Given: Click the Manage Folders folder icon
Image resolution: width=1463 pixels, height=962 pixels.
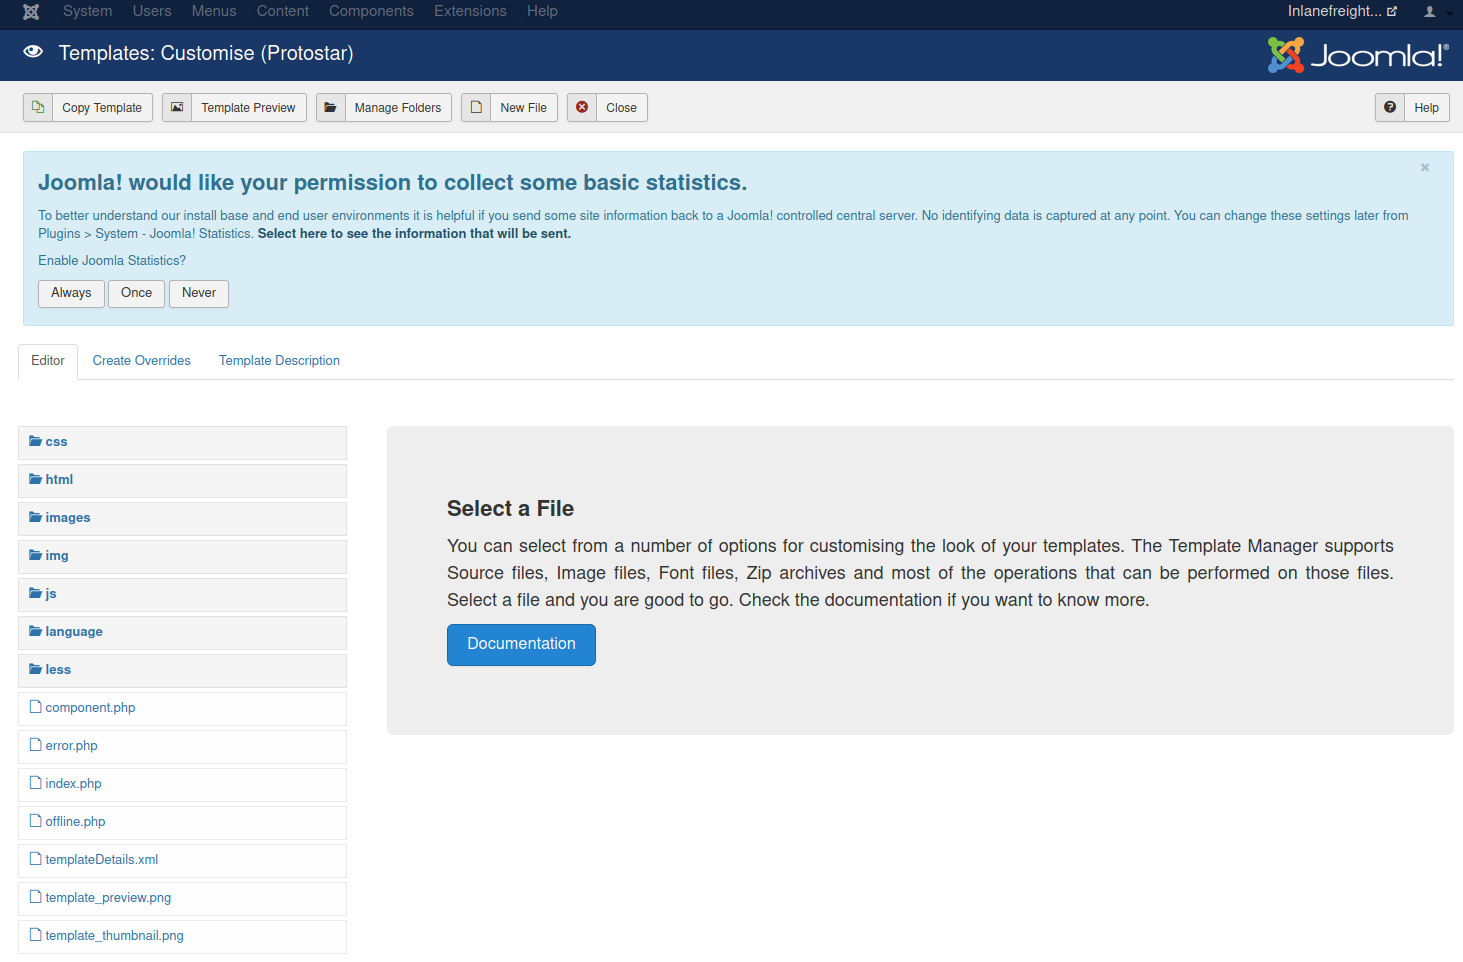Looking at the screenshot, I should tap(331, 107).
